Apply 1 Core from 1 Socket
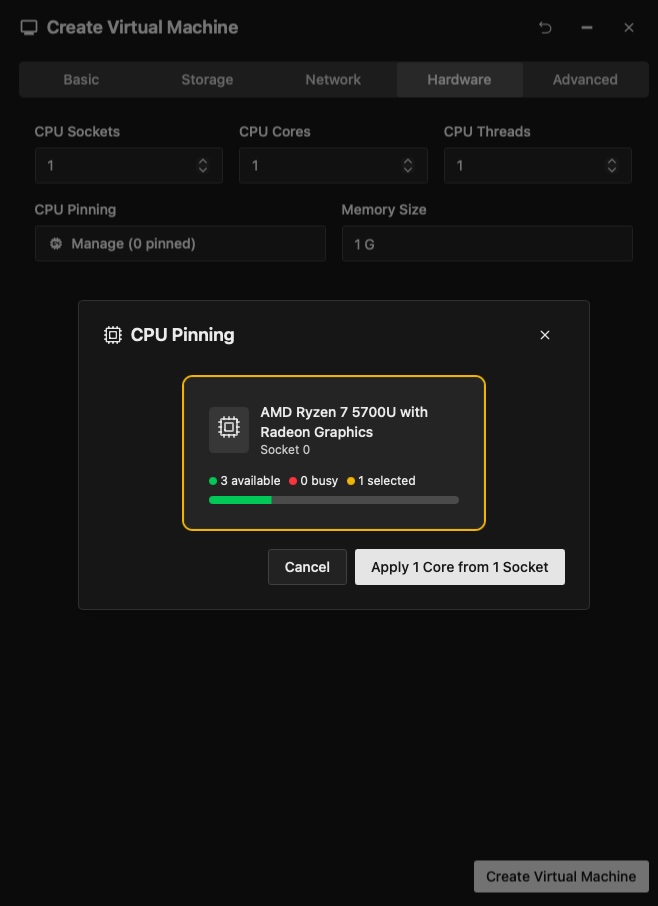Image resolution: width=658 pixels, height=906 pixels. point(459,567)
